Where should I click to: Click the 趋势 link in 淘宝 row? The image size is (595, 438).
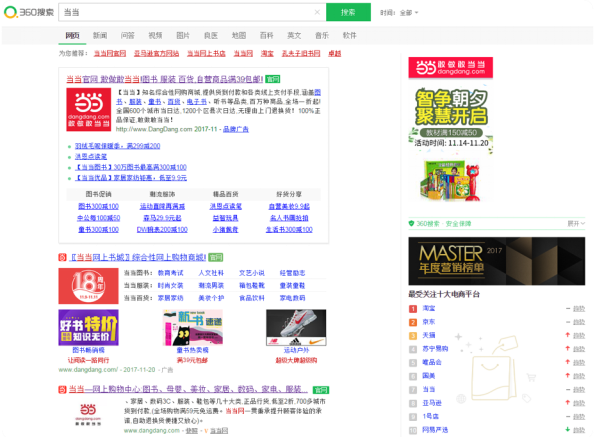579,309
